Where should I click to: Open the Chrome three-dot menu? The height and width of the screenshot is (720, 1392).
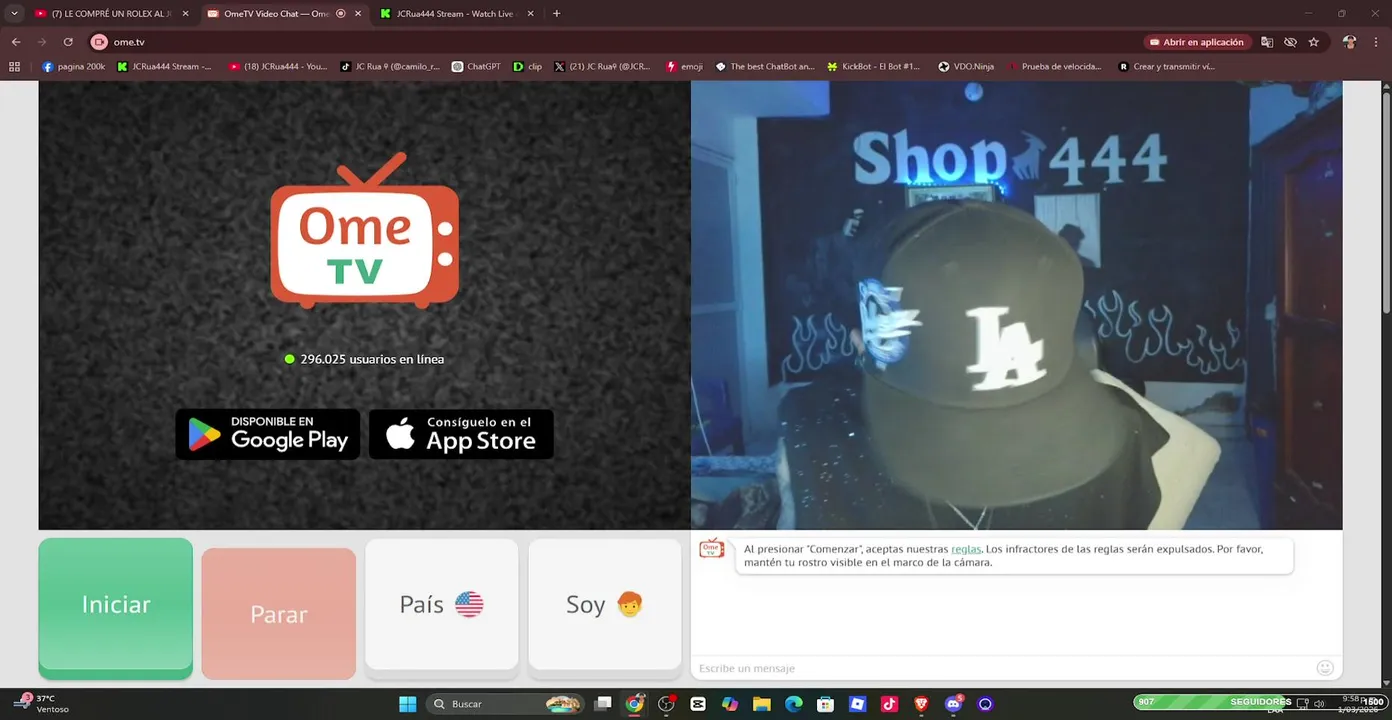1377,42
